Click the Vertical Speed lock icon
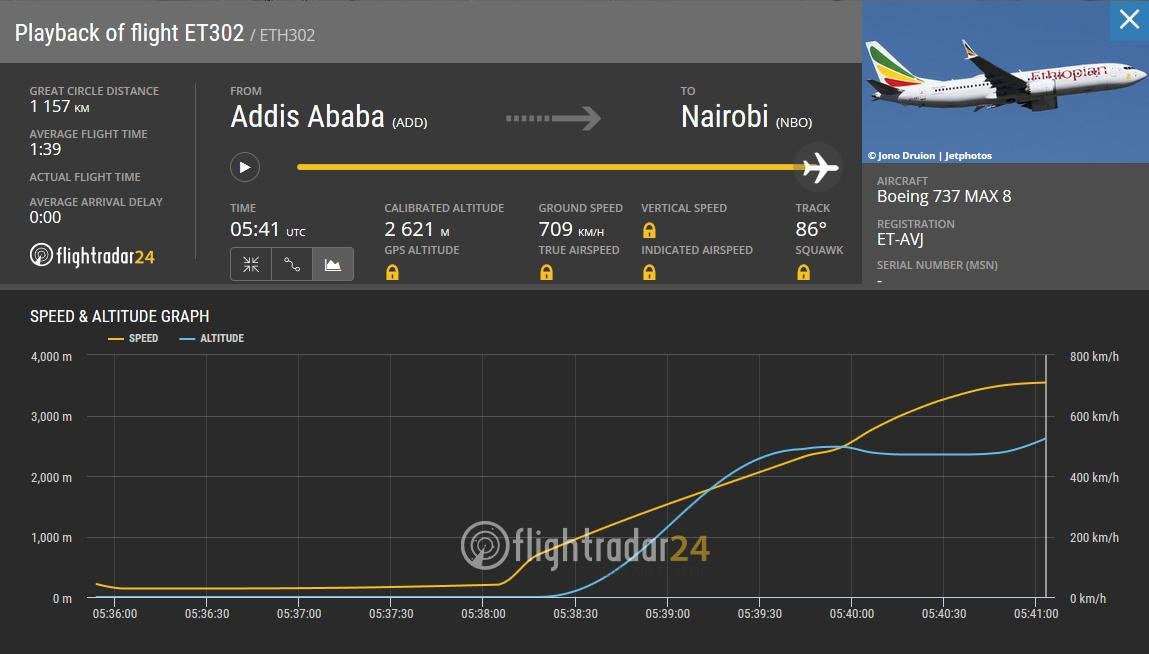The height and width of the screenshot is (654, 1149). pyautogui.click(x=649, y=230)
